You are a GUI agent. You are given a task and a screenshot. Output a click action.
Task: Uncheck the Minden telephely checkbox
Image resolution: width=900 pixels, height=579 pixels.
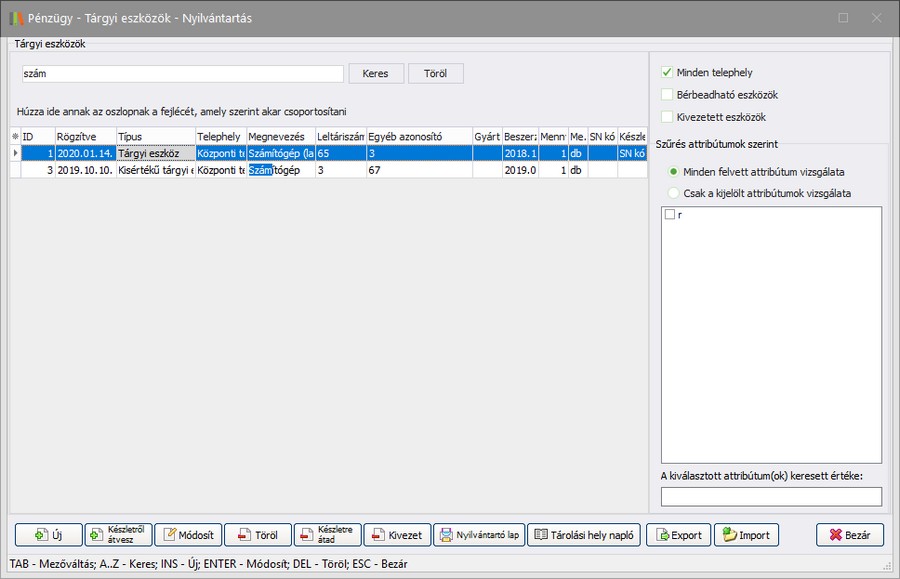[x=667, y=73]
